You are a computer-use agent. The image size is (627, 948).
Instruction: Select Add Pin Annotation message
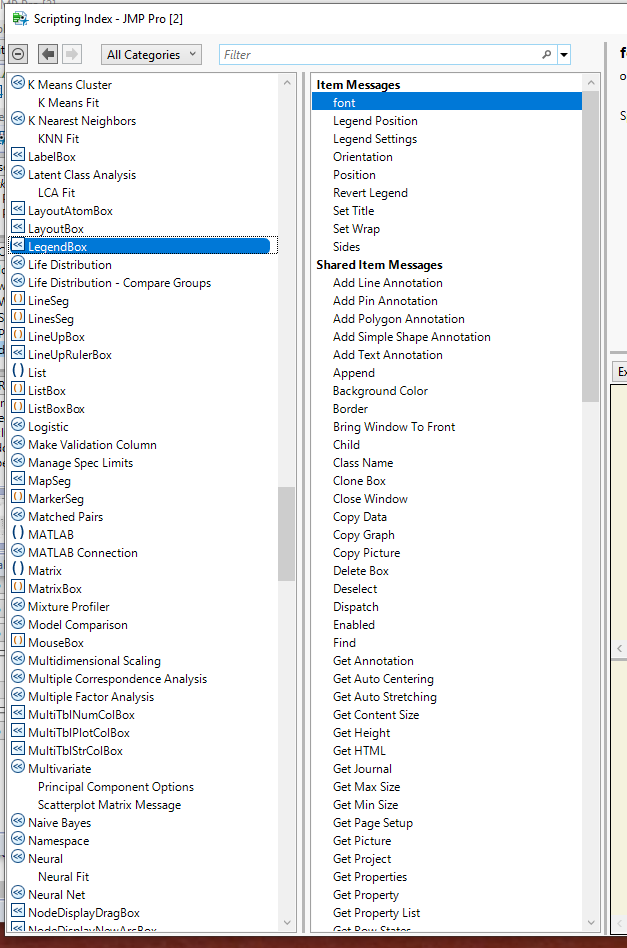pyautogui.click(x=385, y=300)
